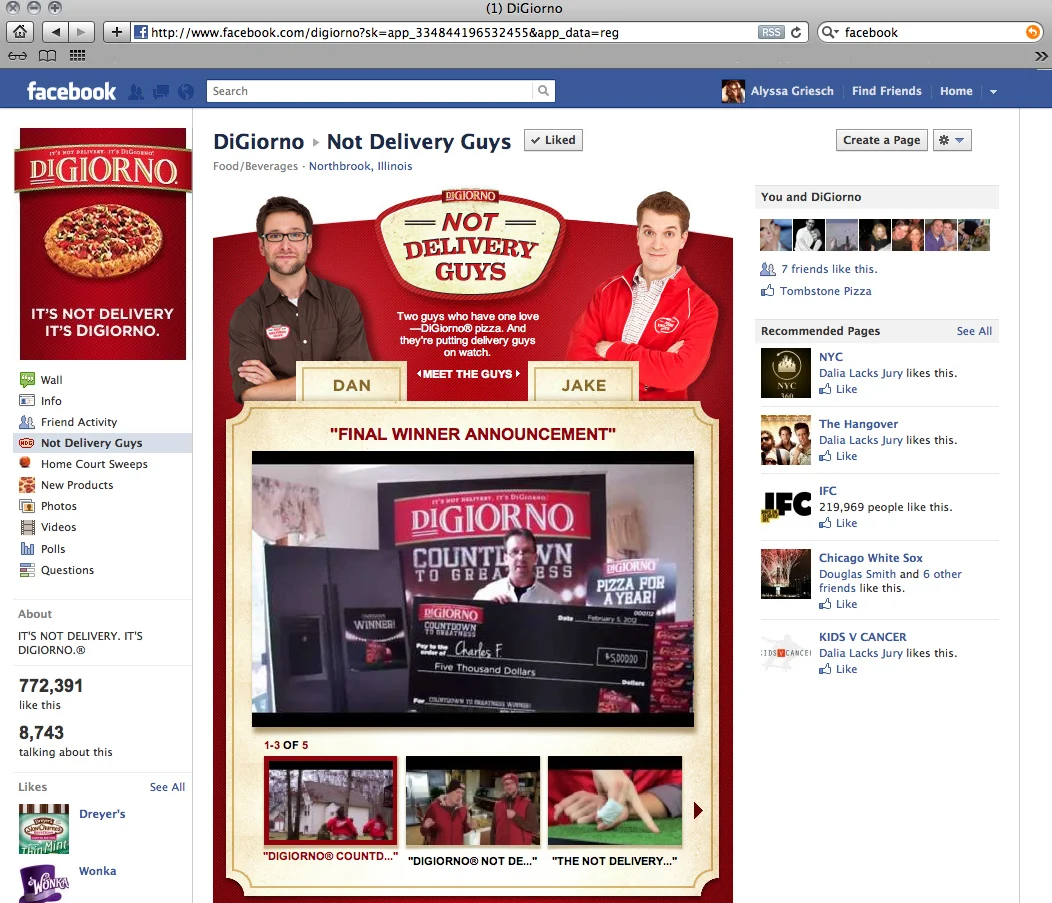This screenshot has height=903, width=1052.
Task: Open the bookmarks book icon
Action: pyautogui.click(x=47, y=56)
